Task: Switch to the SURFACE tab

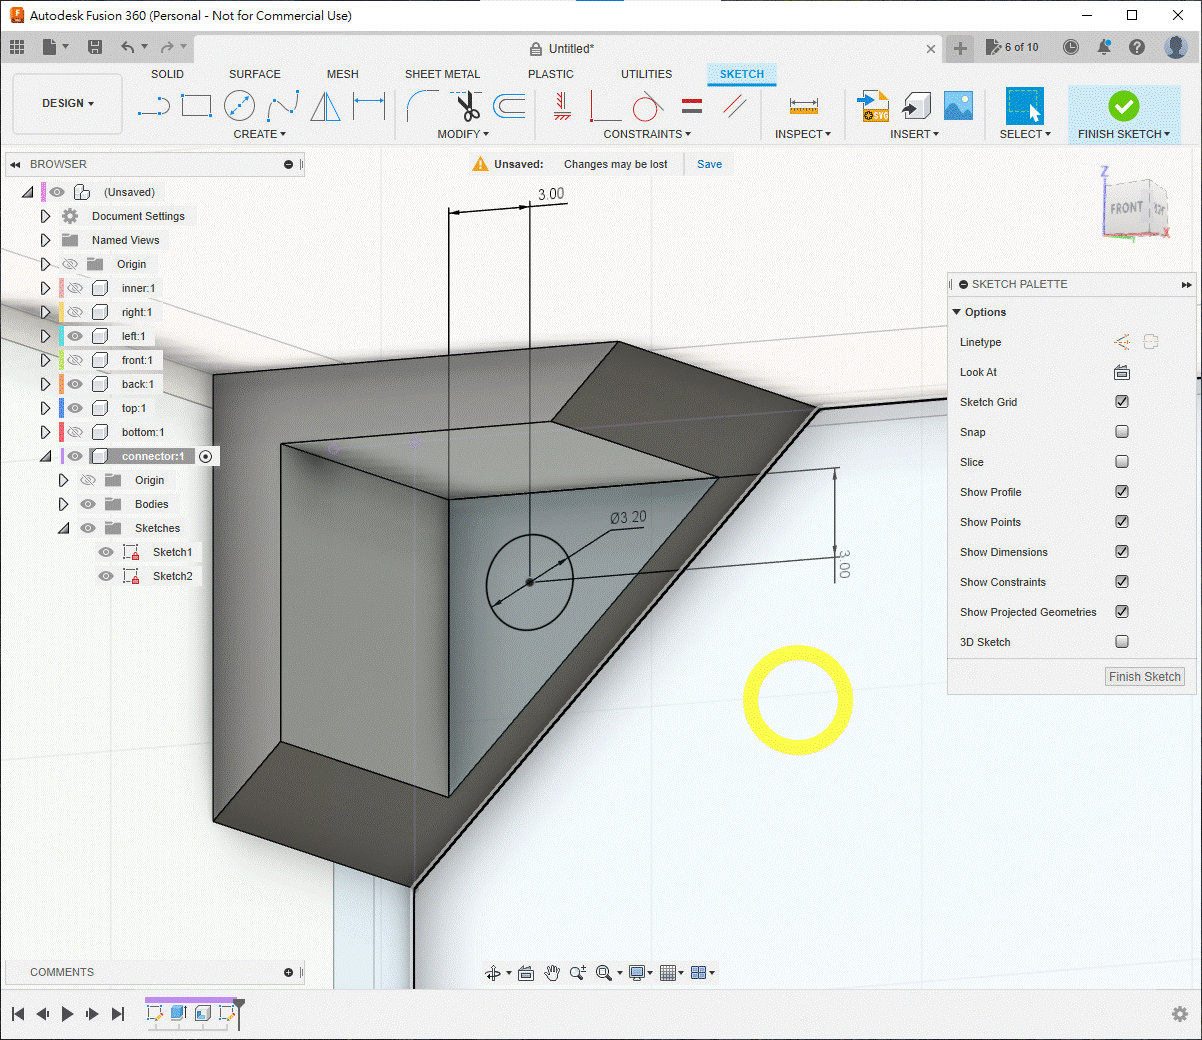Action: coord(254,74)
